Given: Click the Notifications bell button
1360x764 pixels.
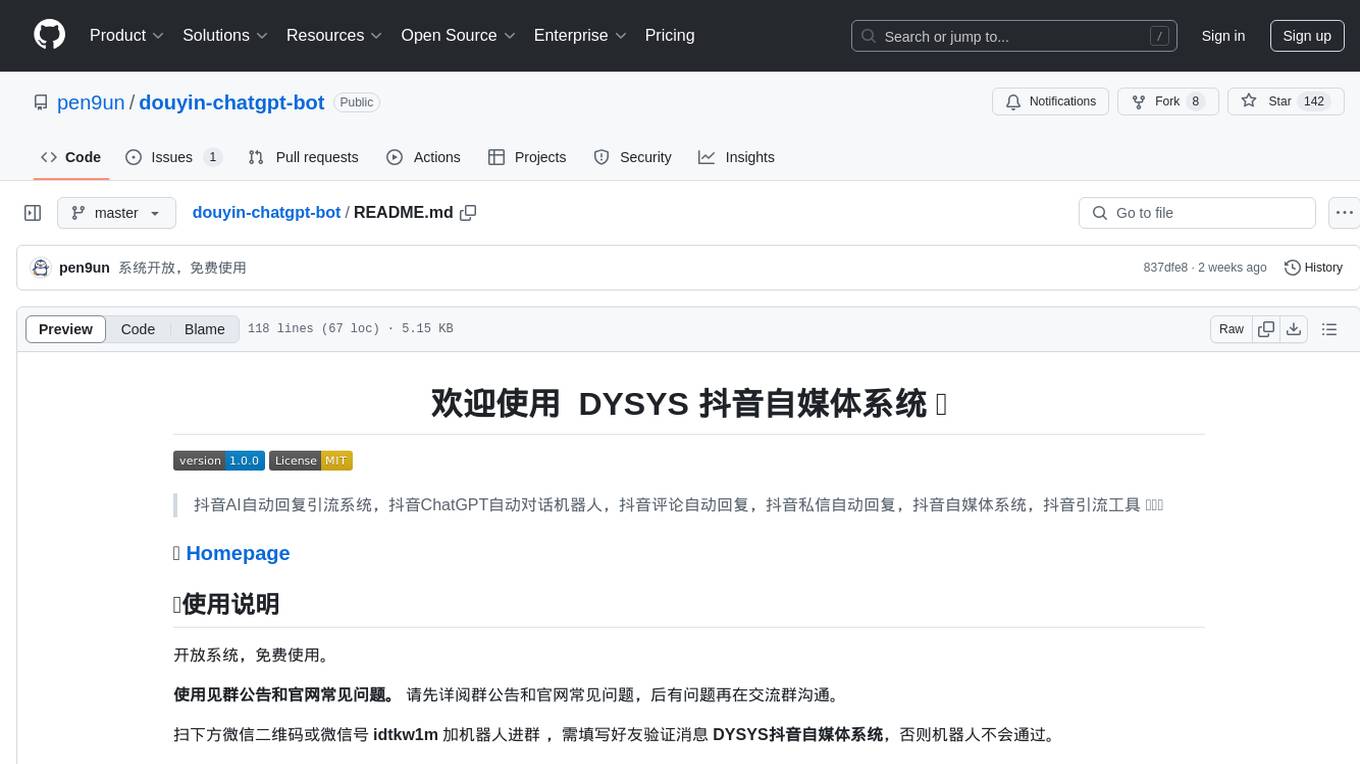Looking at the screenshot, I should point(1050,102).
